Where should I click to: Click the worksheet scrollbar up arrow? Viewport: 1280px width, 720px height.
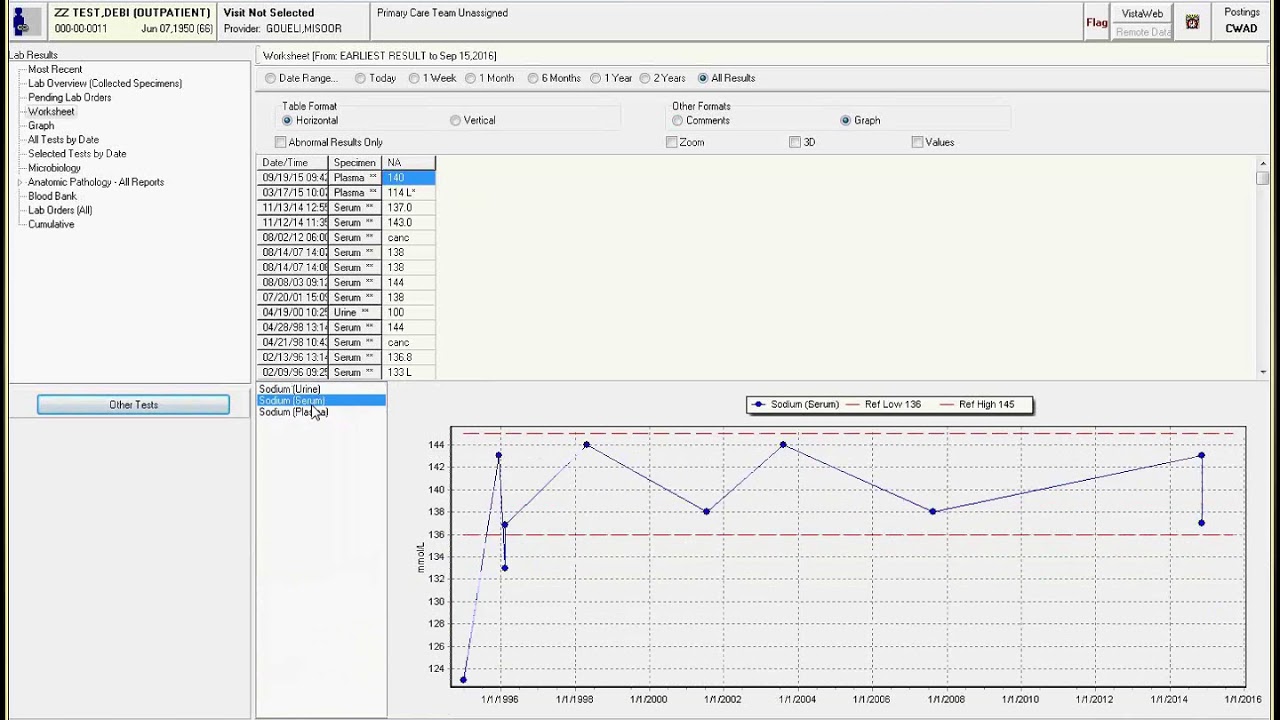pos(1263,163)
